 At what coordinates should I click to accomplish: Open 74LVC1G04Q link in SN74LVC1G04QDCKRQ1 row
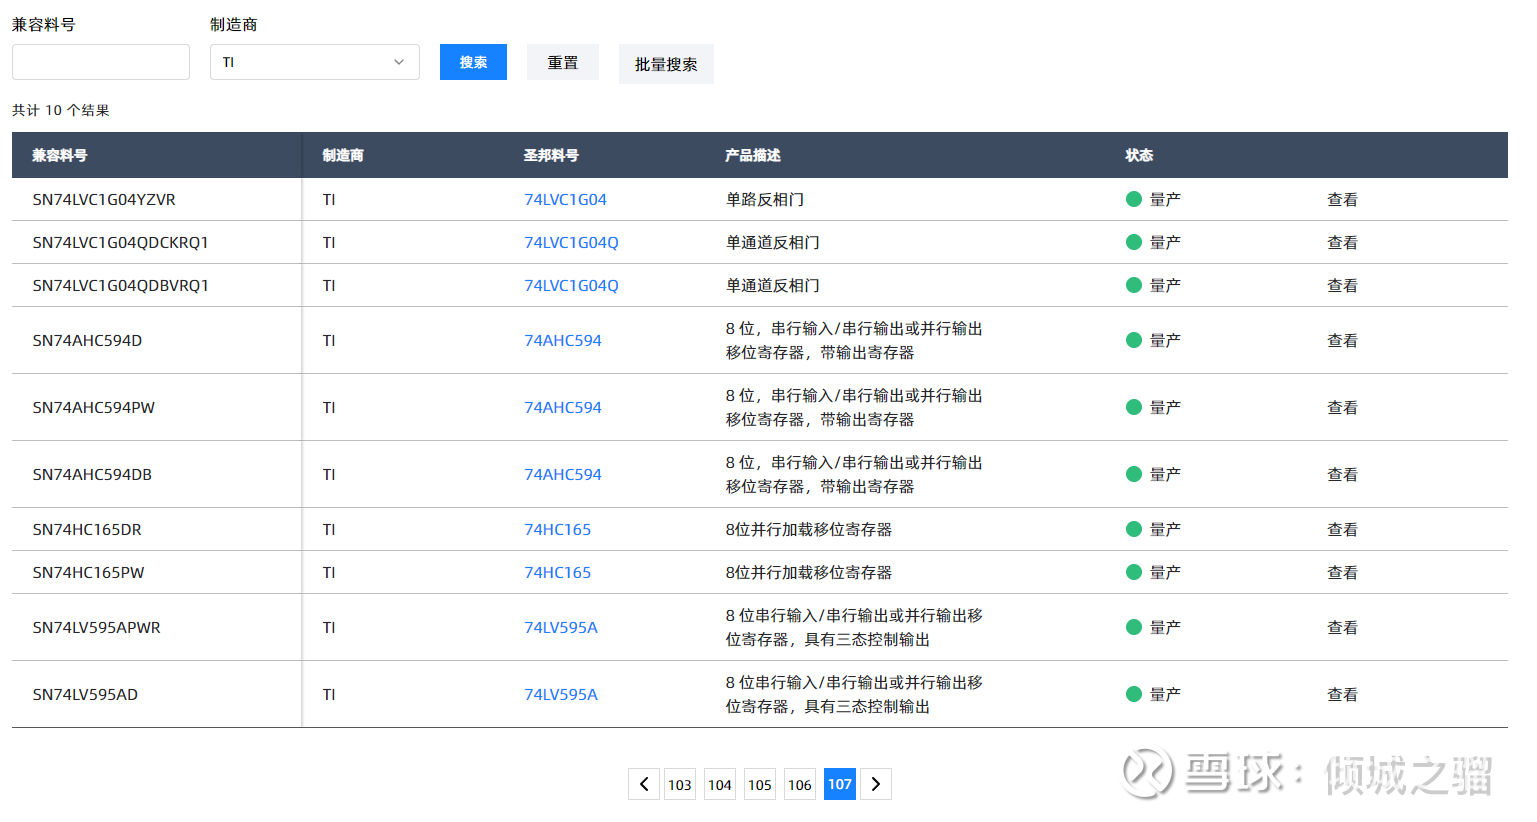[x=571, y=242]
